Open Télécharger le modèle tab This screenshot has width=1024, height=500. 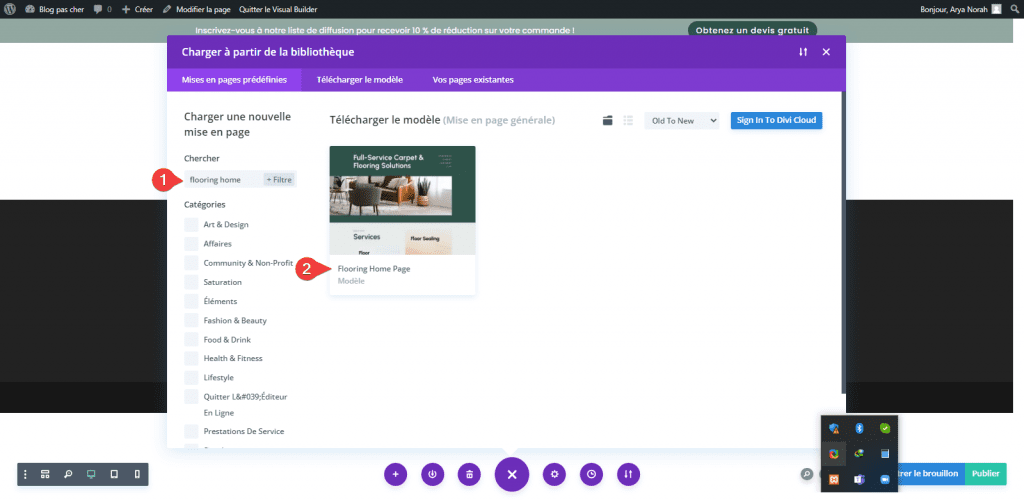pos(360,80)
